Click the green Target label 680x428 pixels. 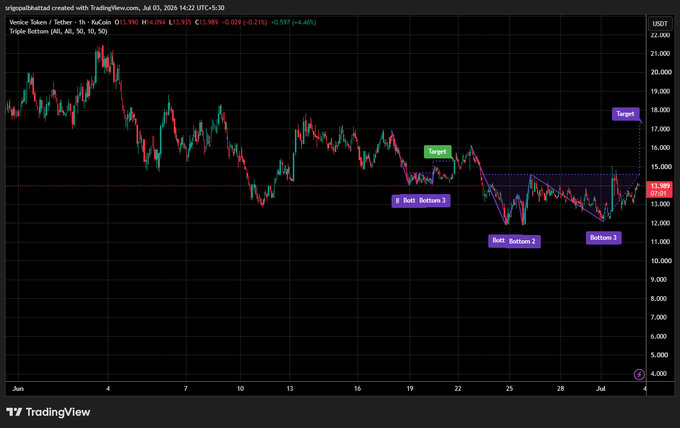tap(437, 151)
